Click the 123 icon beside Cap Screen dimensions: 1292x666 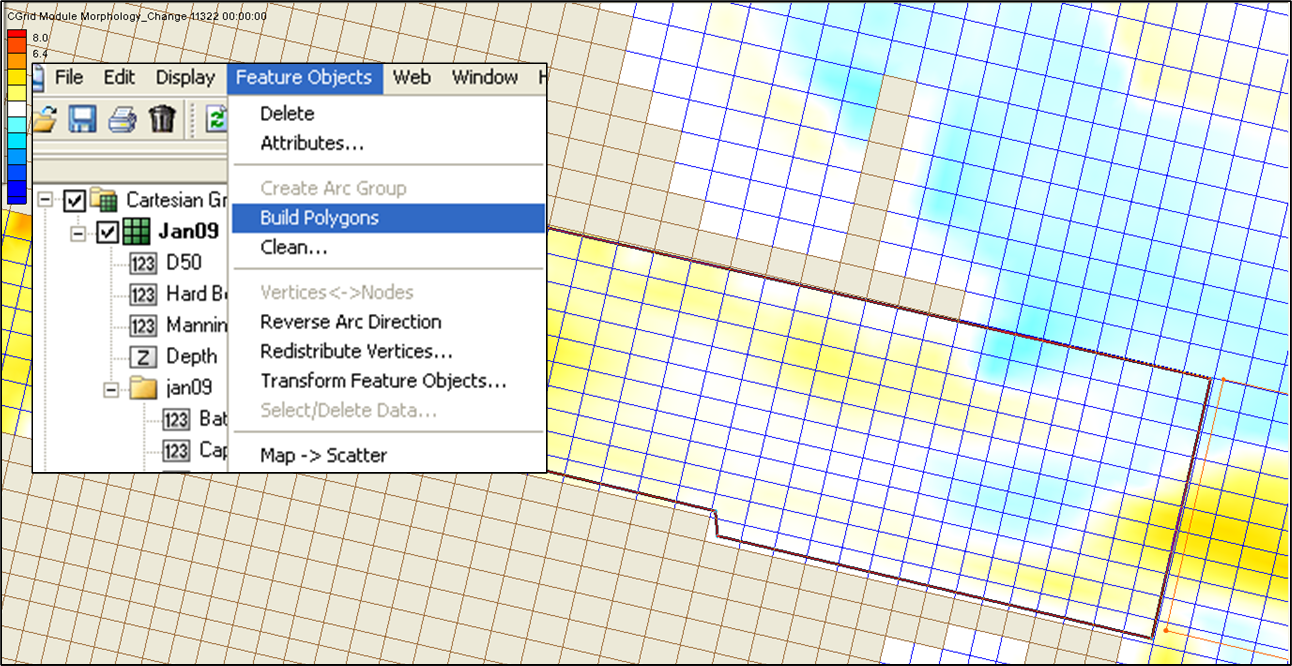click(x=176, y=451)
